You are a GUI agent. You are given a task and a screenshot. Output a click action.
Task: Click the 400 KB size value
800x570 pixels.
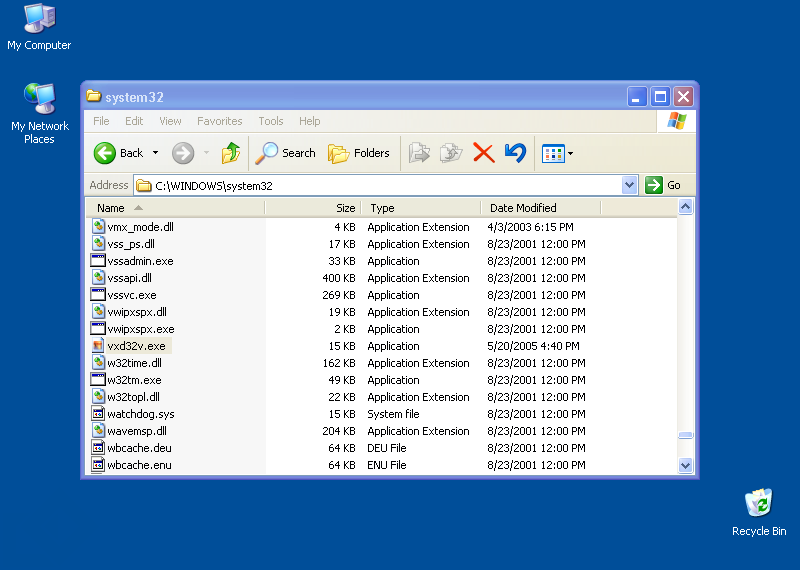pyautogui.click(x=338, y=278)
